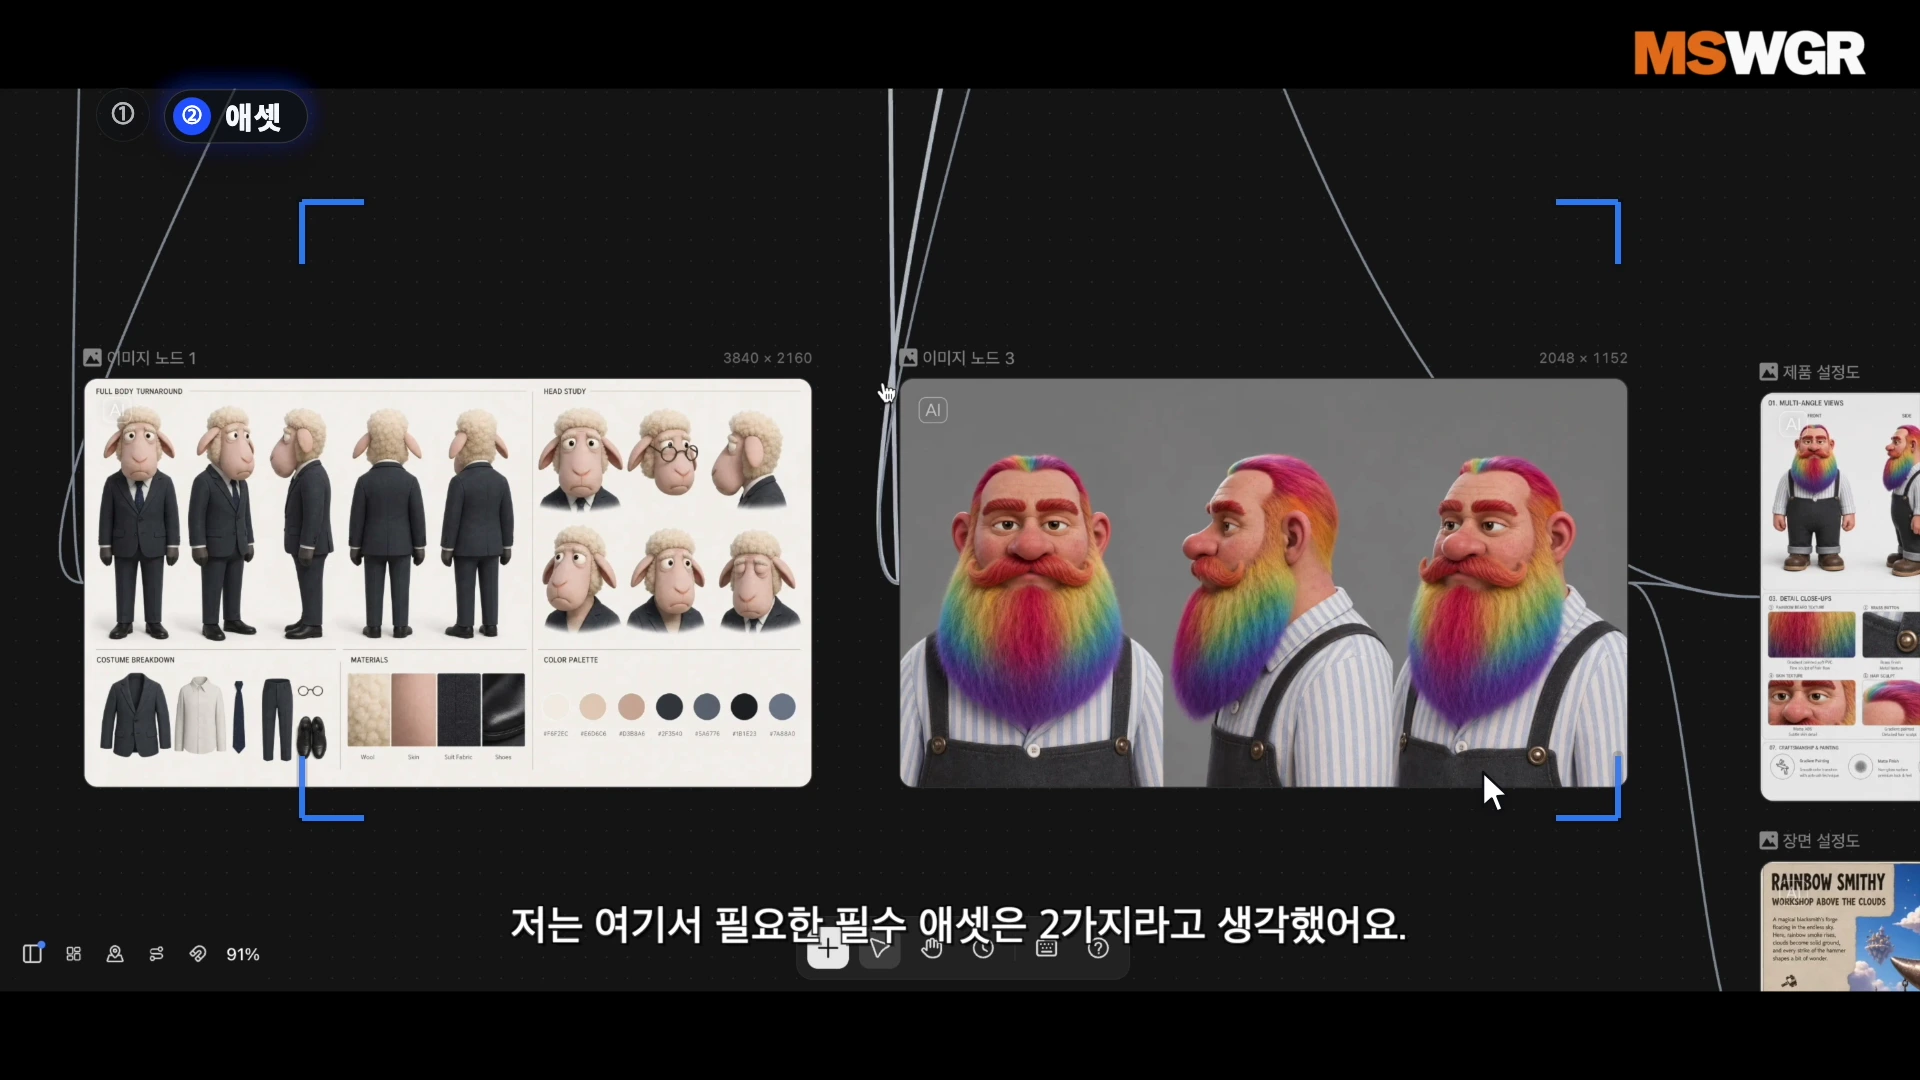Screen dimensions: 1920x1080
Task: Click the AI badge on rainbow beard image
Action: [x=933, y=410]
